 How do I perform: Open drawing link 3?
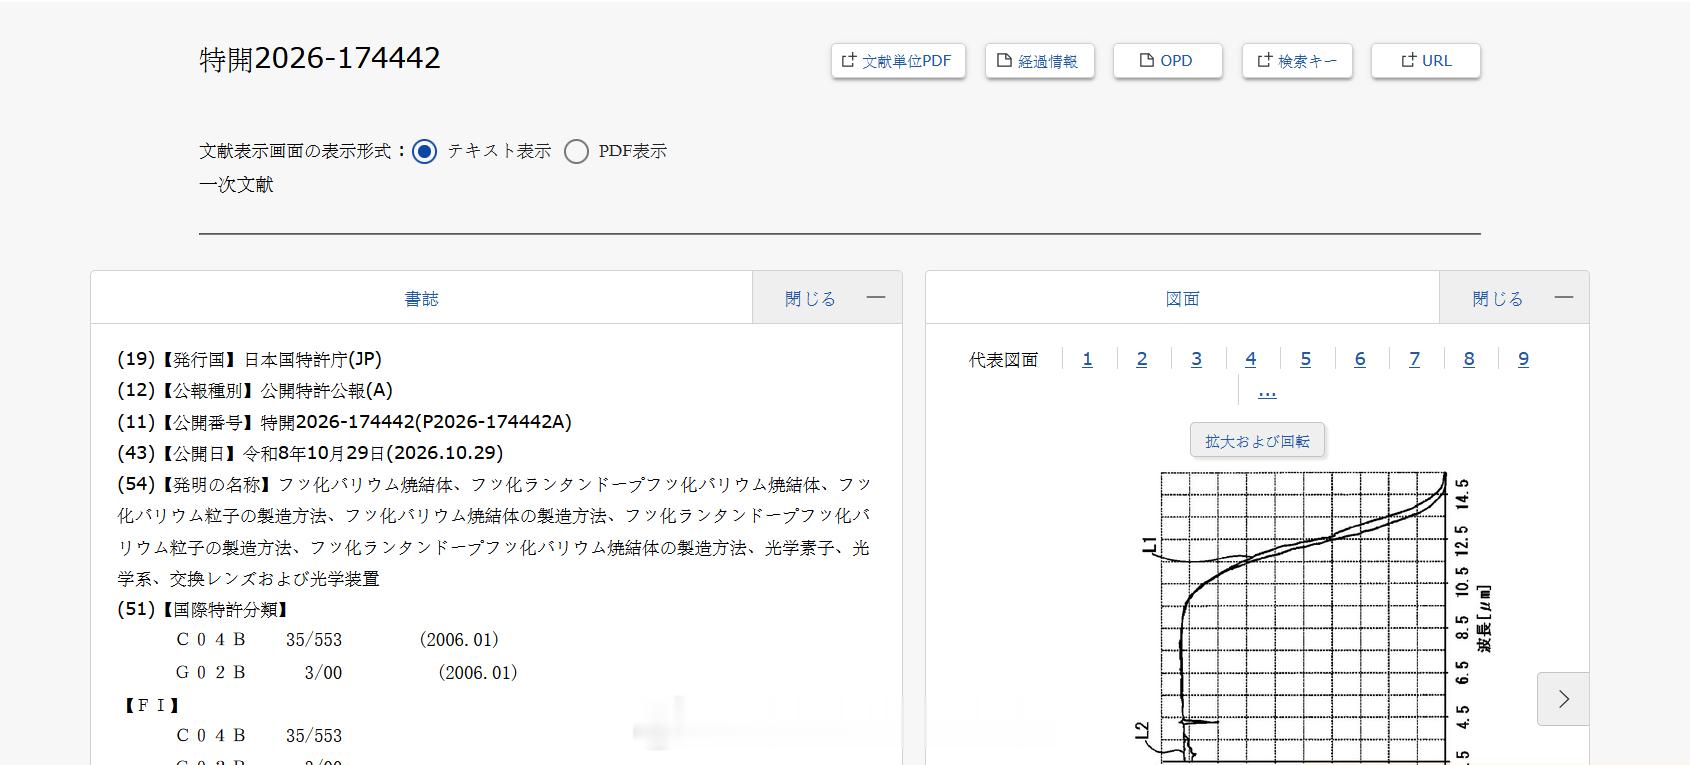[1196, 359]
